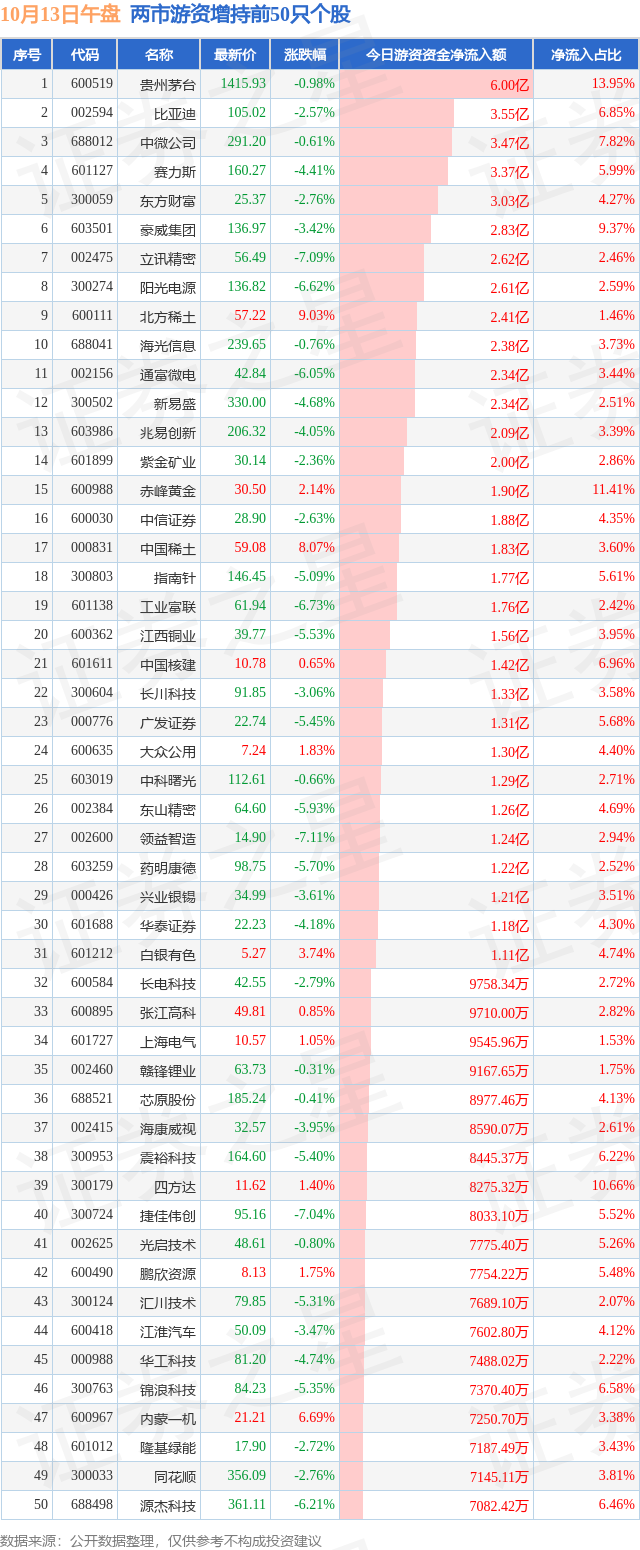Click stock code 688012
This screenshot has width=640, height=1550.
(92, 142)
